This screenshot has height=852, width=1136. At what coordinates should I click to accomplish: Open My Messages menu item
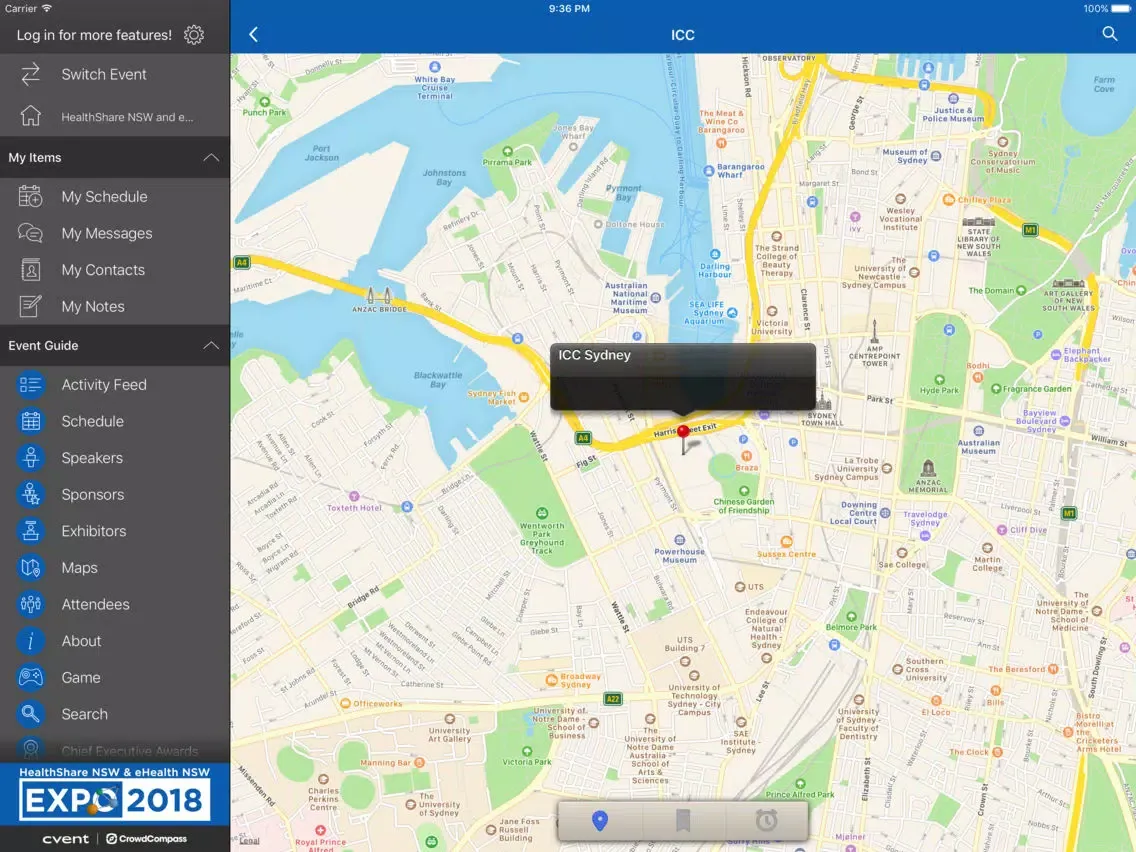(x=115, y=233)
